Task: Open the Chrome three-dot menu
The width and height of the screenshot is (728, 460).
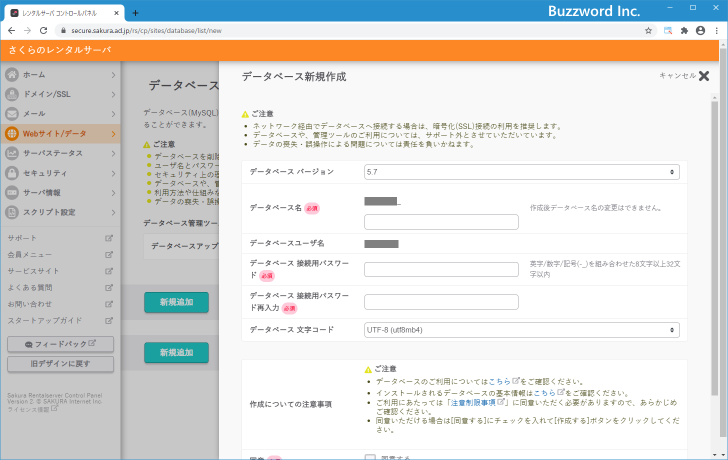Action: [x=717, y=31]
